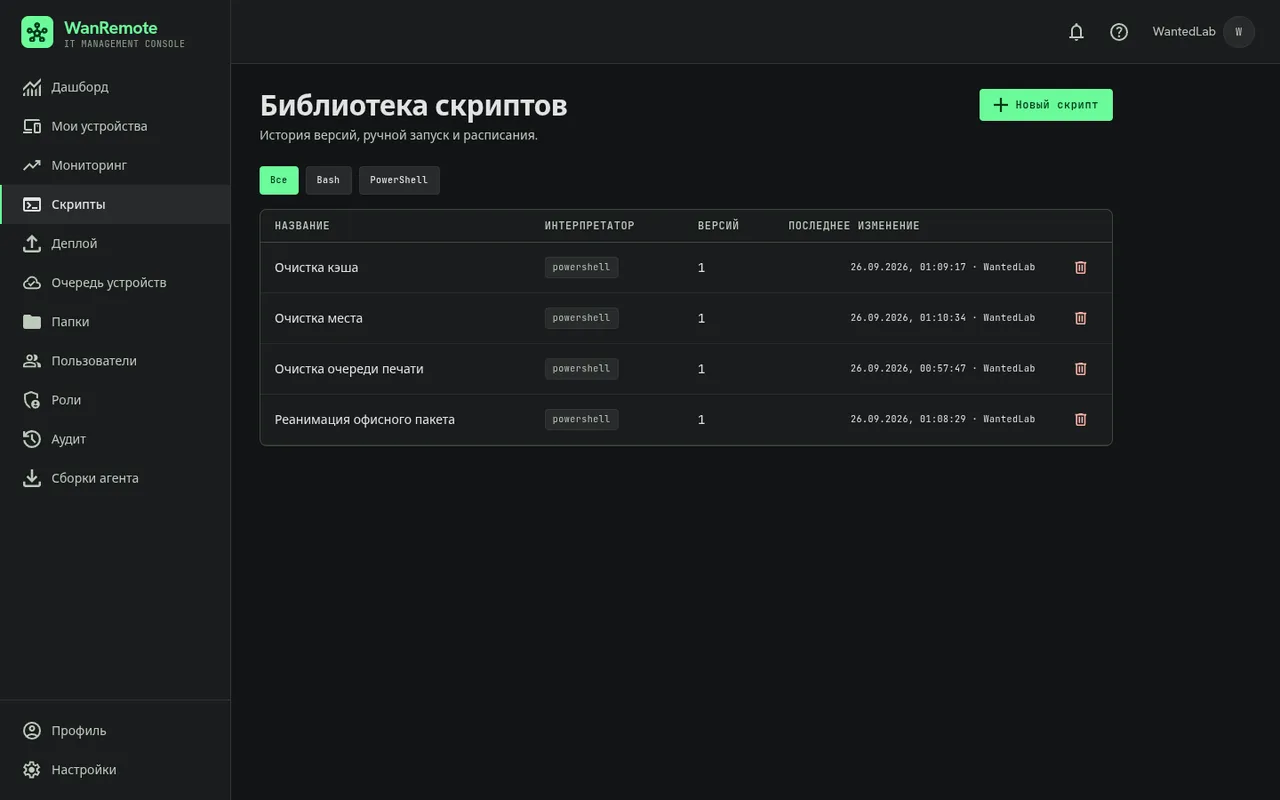Click the WanRemote logo icon
This screenshot has height=800, width=1280.
click(x=37, y=32)
